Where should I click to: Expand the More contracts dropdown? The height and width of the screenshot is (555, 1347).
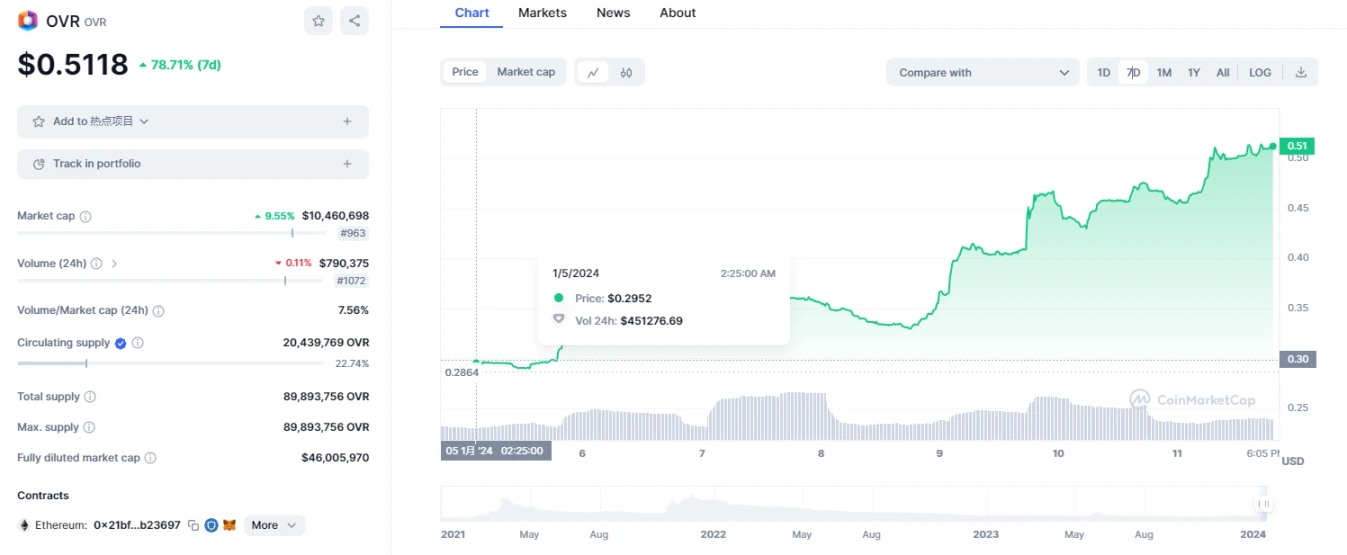coord(274,525)
